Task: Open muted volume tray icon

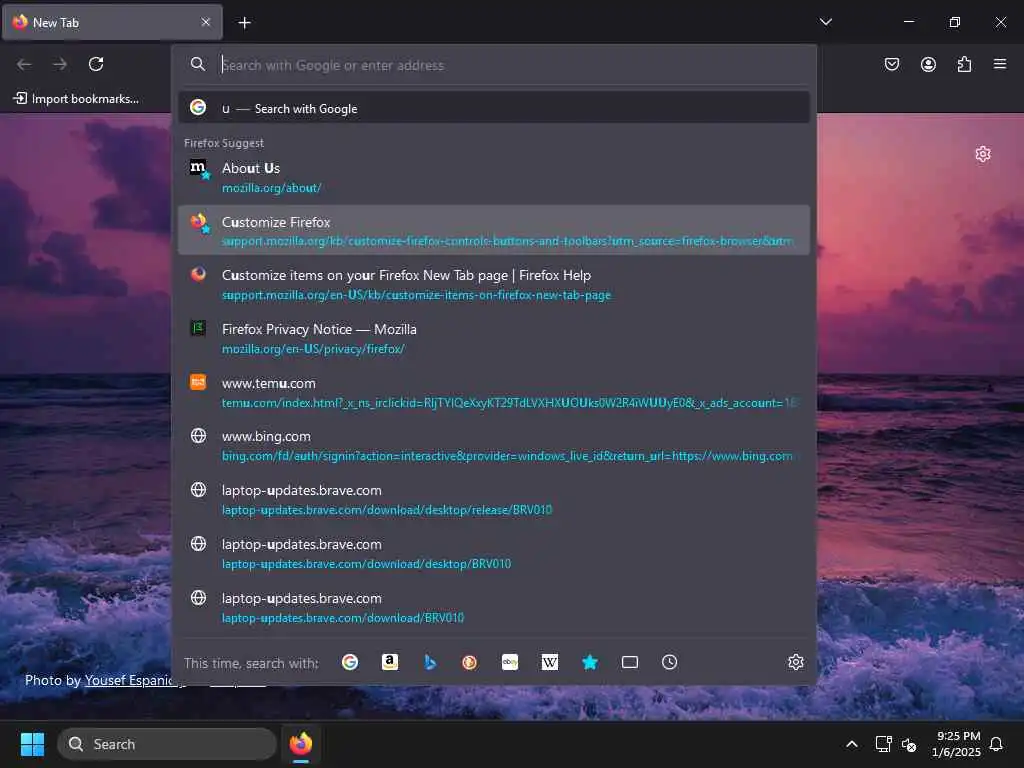Action: pos(908,744)
